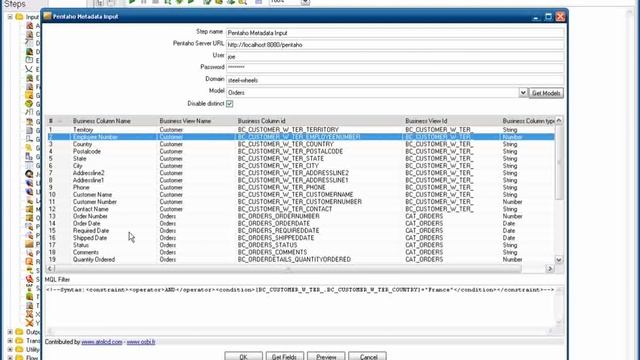Image resolution: width=640 pixels, height=360 pixels.
Task: Open the Model dropdown arrow
Action: click(523, 93)
